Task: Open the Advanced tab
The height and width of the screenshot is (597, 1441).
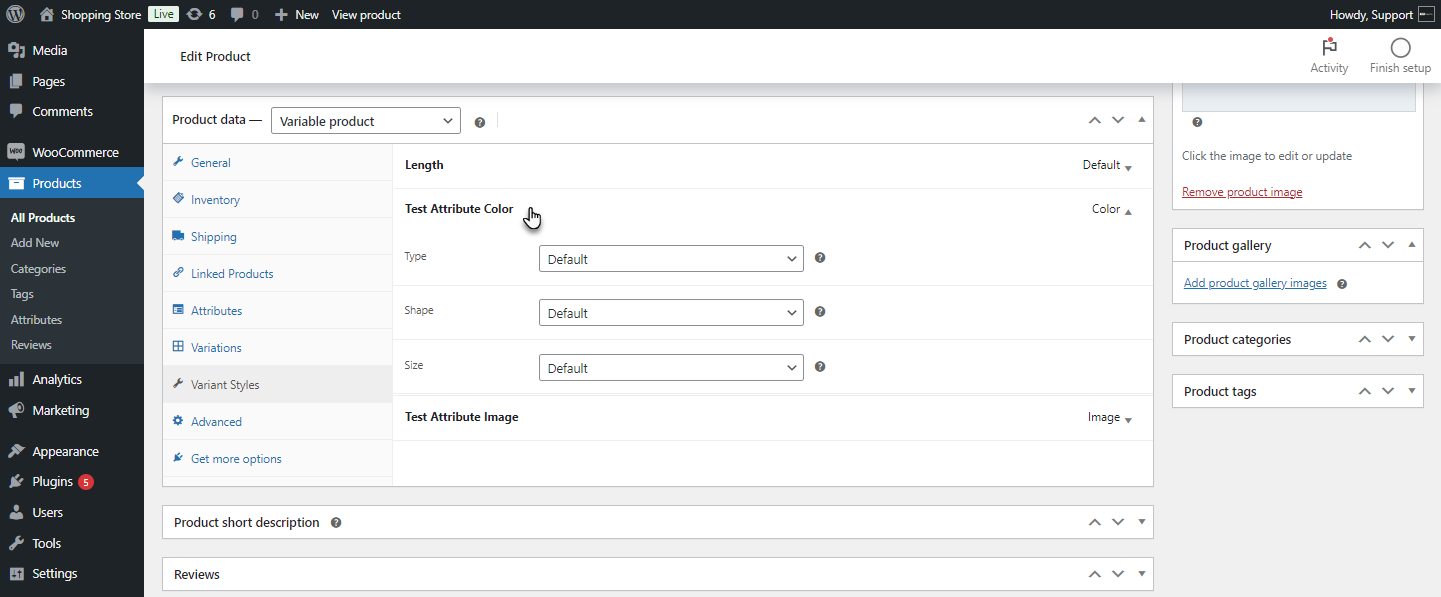Action: 278,422
